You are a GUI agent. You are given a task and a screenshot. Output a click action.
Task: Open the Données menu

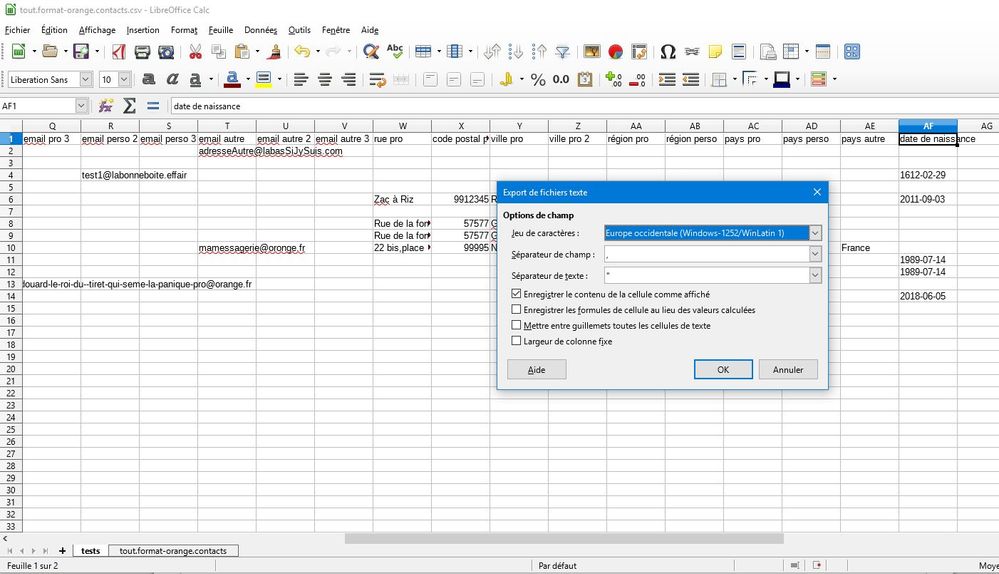click(x=260, y=30)
